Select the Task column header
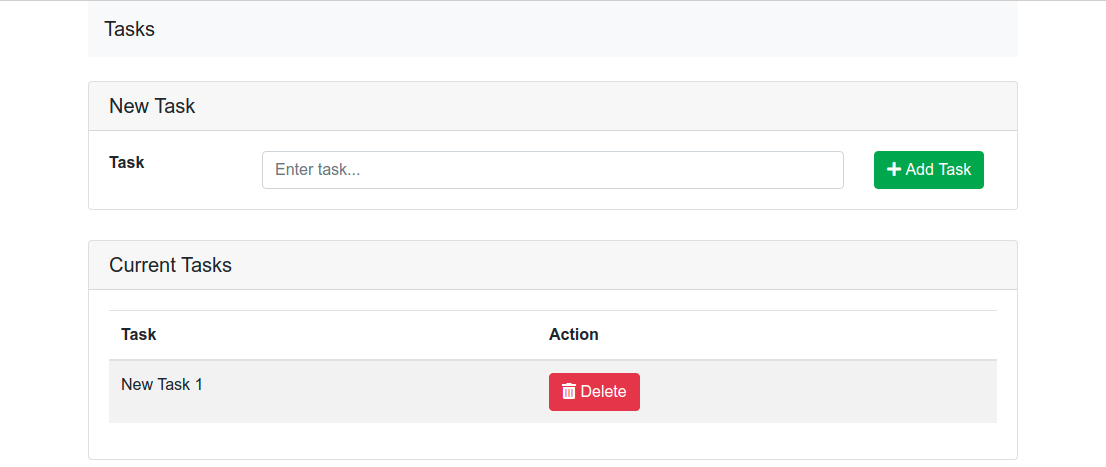 pyautogui.click(x=139, y=334)
